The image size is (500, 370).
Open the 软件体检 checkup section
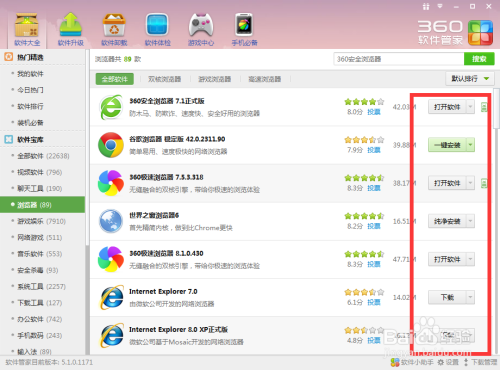pyautogui.click(x=157, y=30)
